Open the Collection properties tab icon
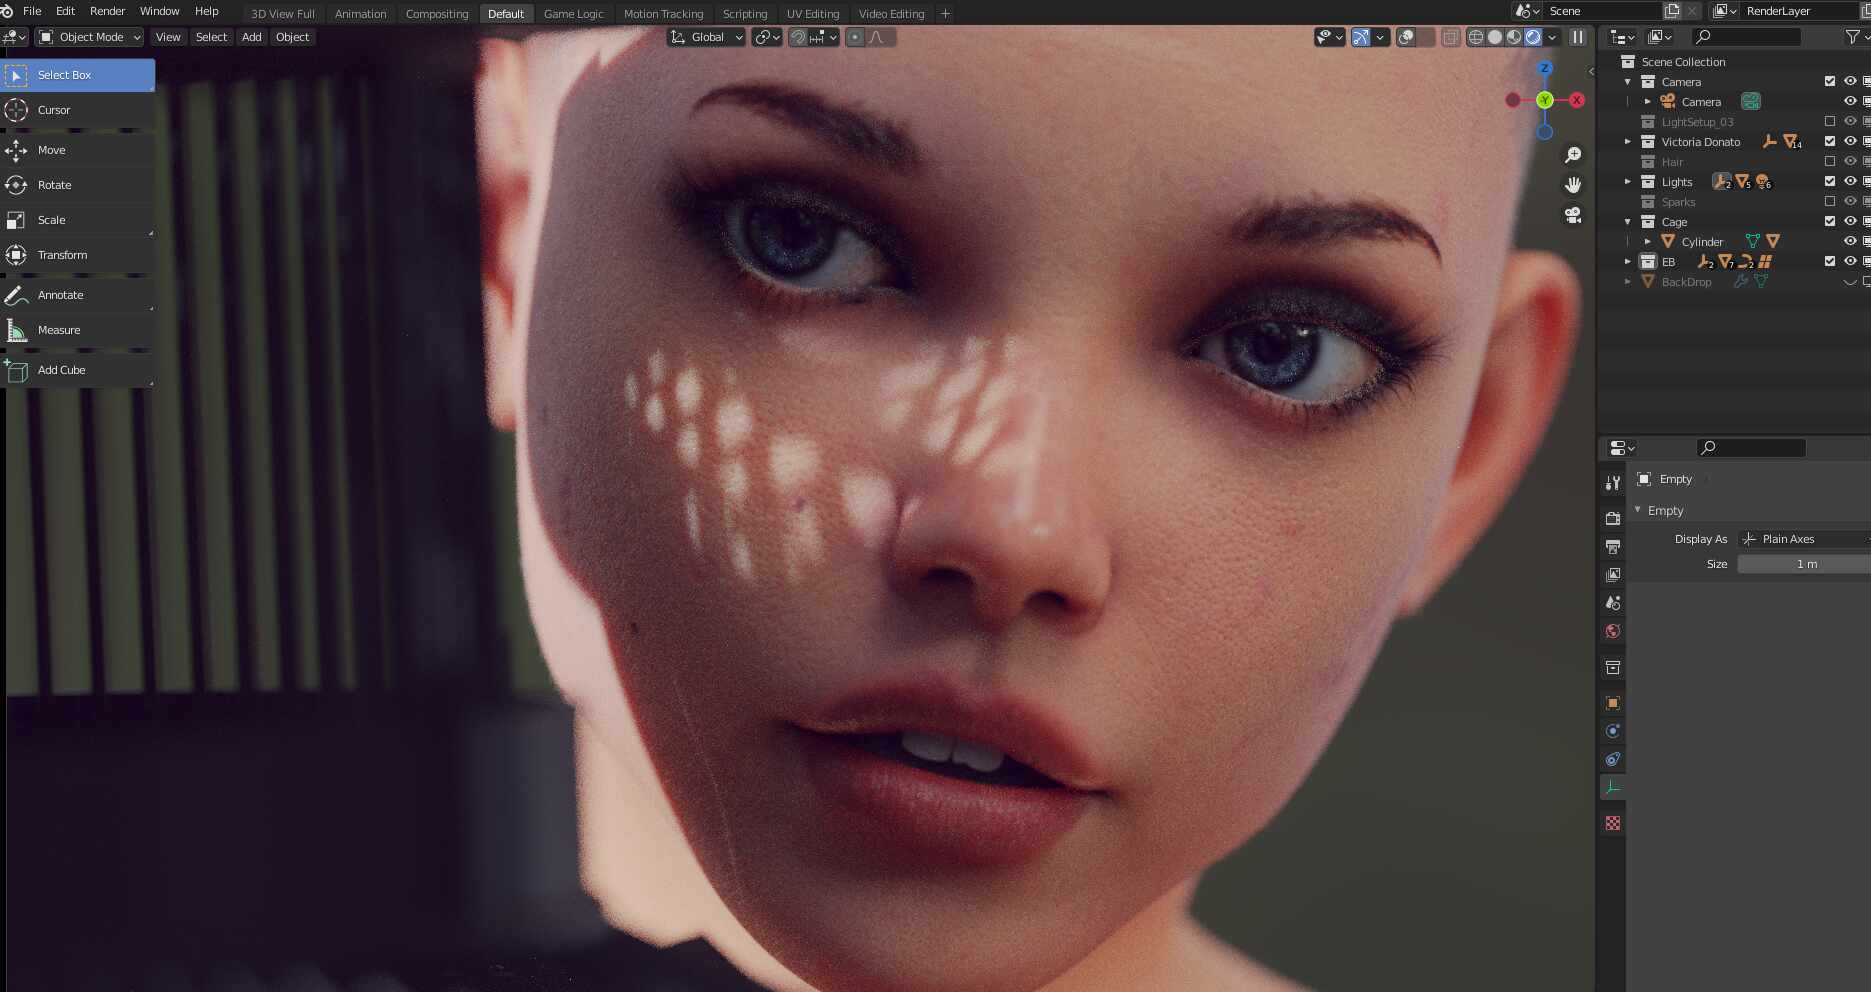Viewport: 1871px width, 992px height. click(1612, 667)
